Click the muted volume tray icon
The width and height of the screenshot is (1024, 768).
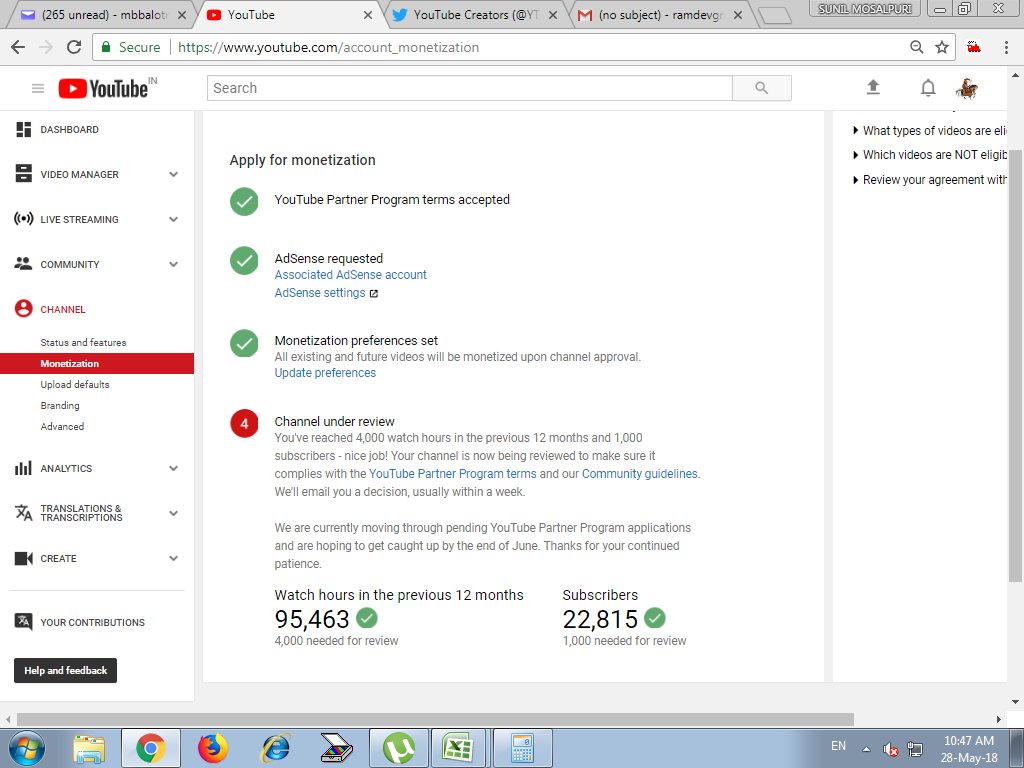tap(889, 748)
